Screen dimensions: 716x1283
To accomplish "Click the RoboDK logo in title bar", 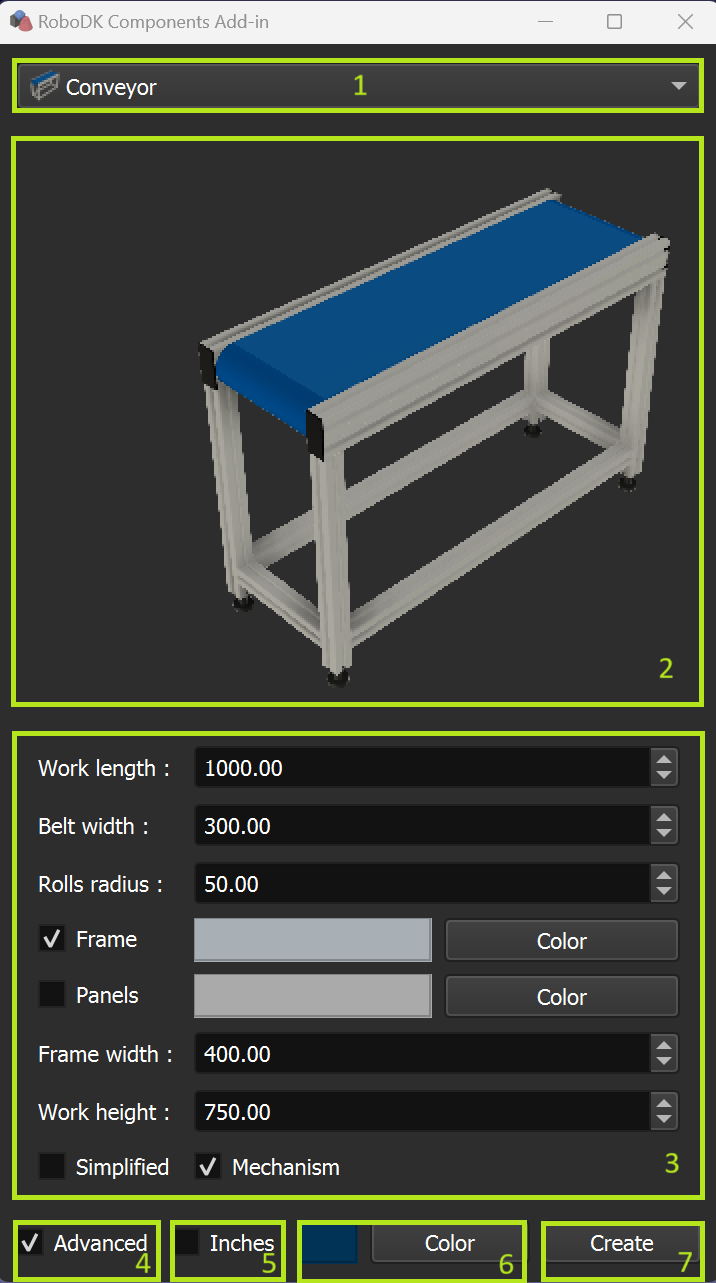I will pyautogui.click(x=19, y=21).
